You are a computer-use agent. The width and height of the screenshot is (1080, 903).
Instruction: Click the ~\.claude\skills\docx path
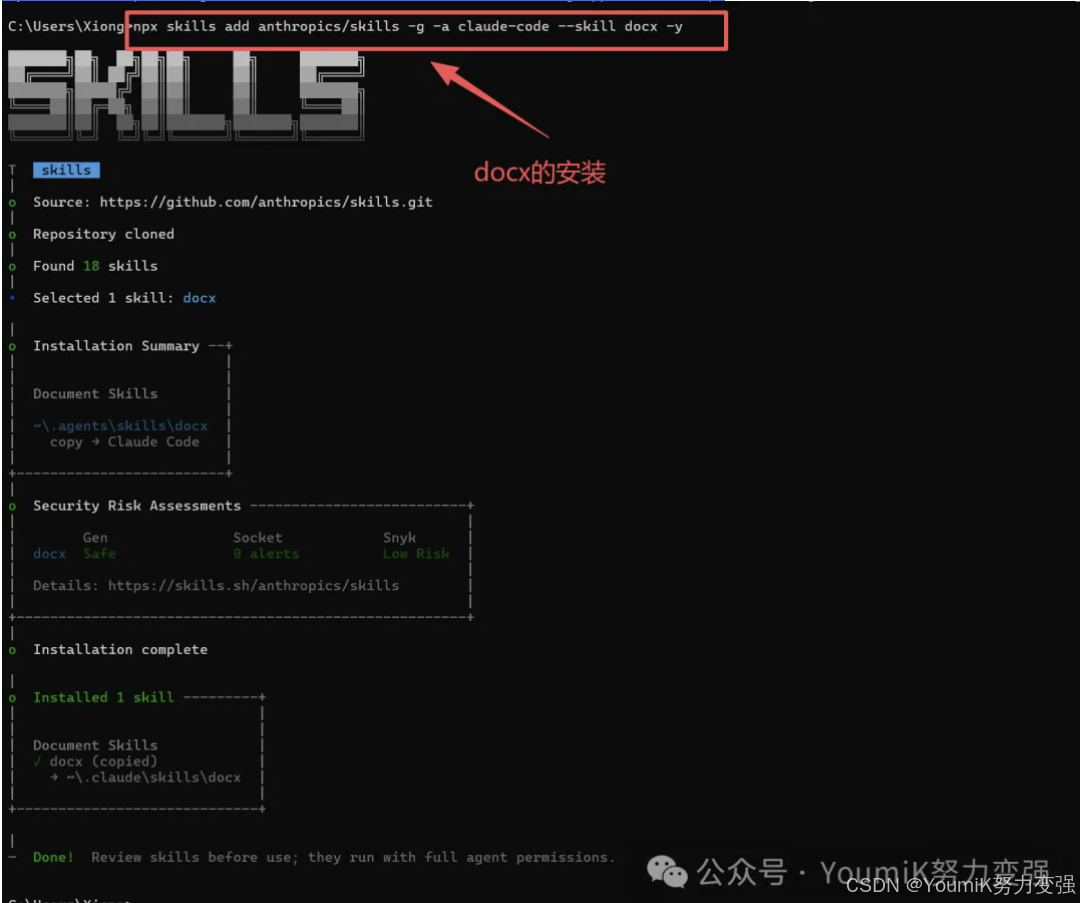pos(154,778)
